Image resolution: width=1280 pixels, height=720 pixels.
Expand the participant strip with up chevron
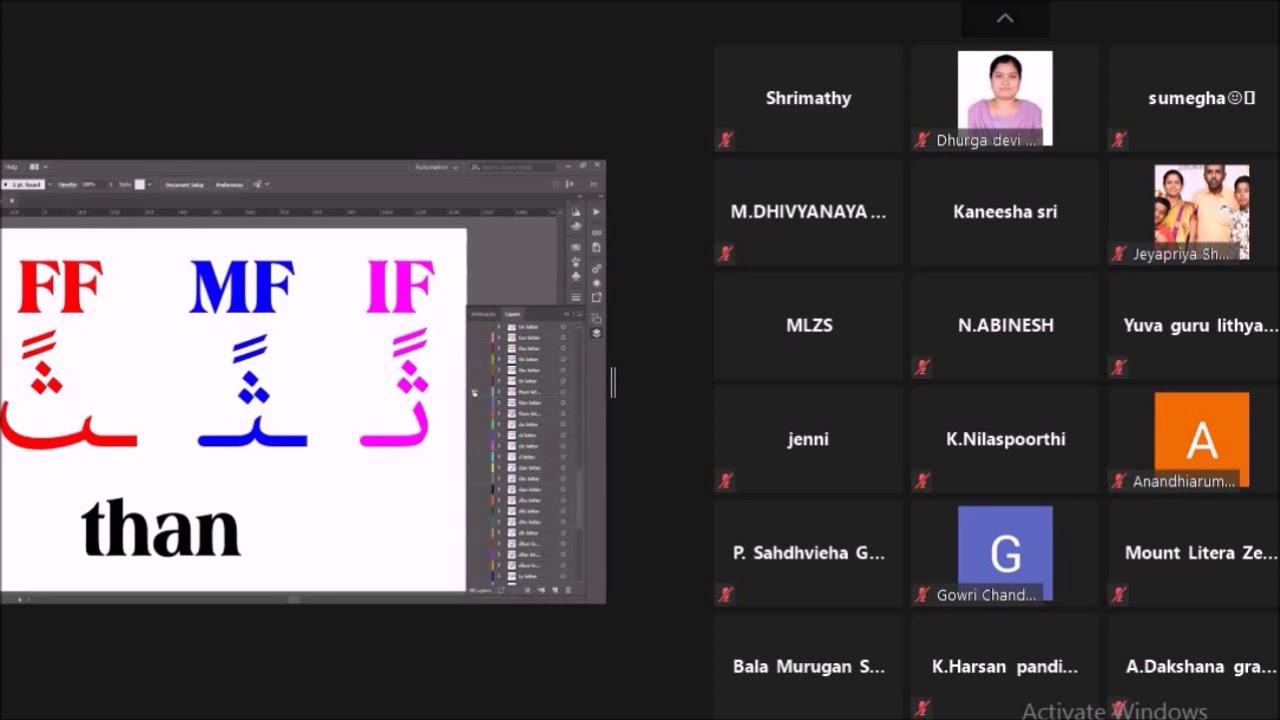click(x=1005, y=18)
